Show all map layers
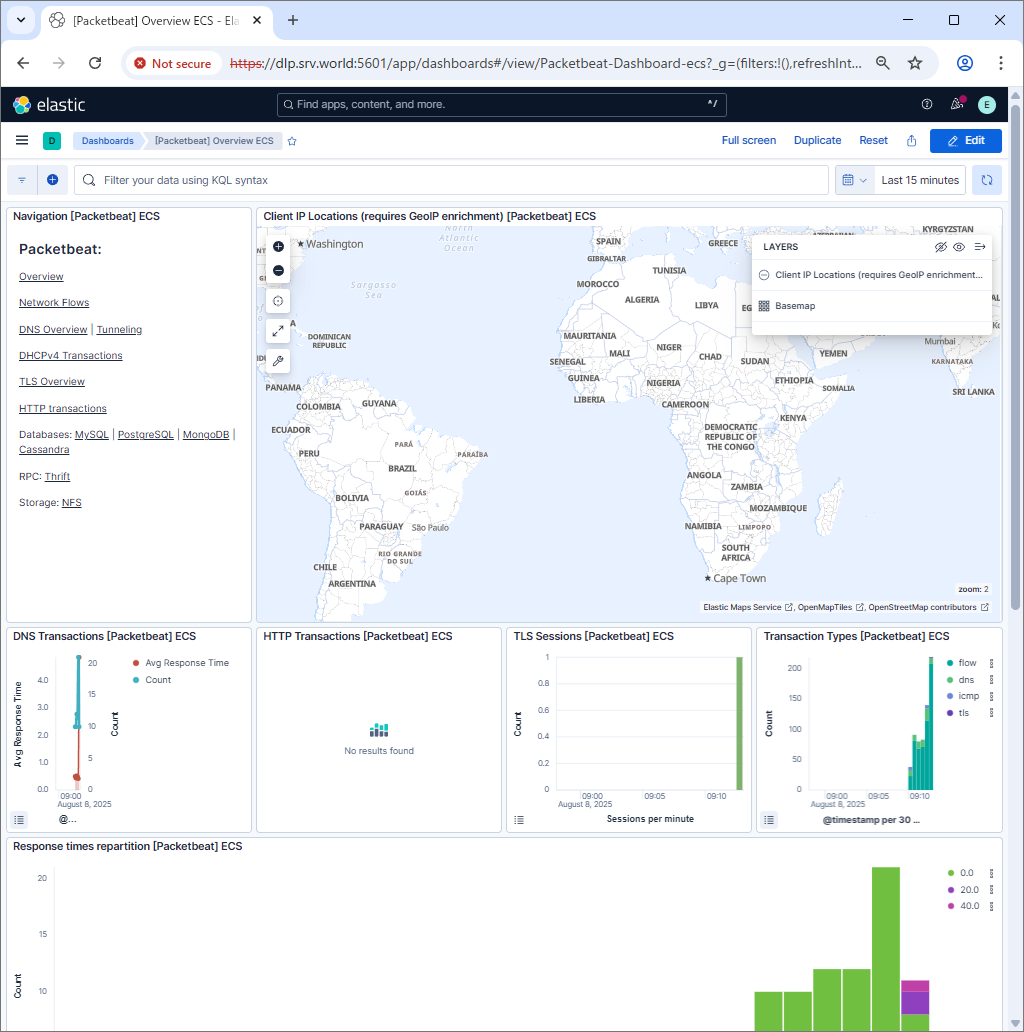1024x1032 pixels. (x=959, y=246)
